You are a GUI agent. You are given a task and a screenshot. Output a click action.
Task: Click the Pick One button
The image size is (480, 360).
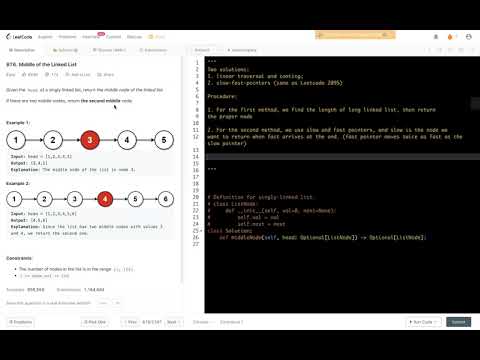pyautogui.click(x=95, y=322)
